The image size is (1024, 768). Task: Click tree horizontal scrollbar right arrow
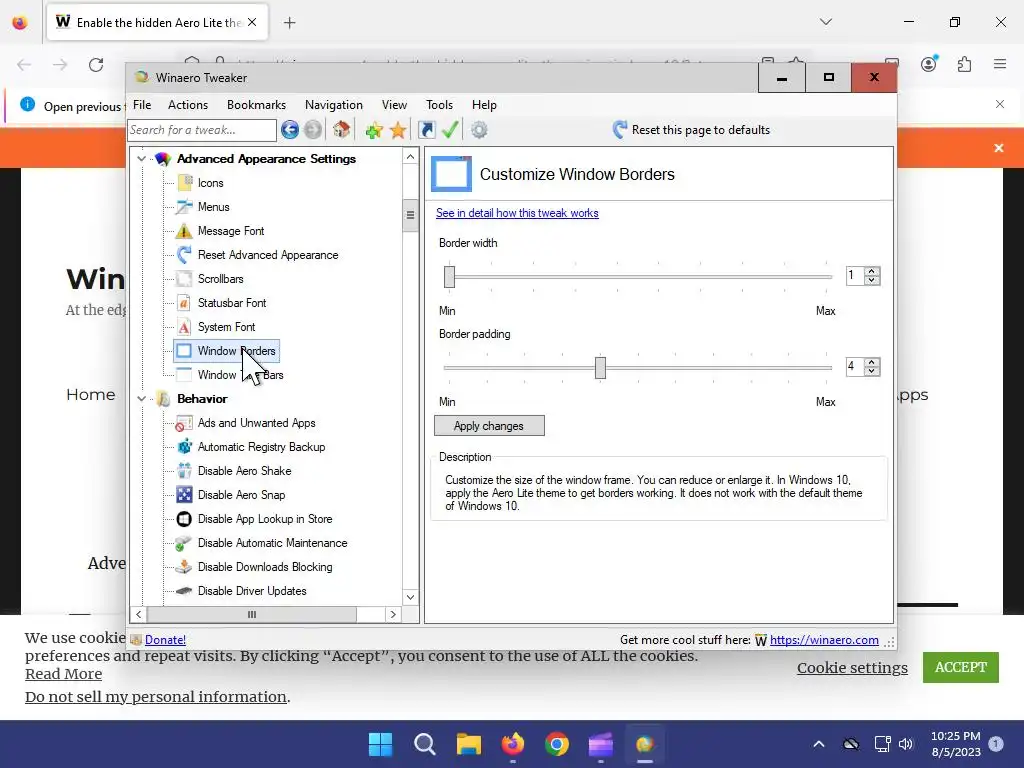(393, 615)
